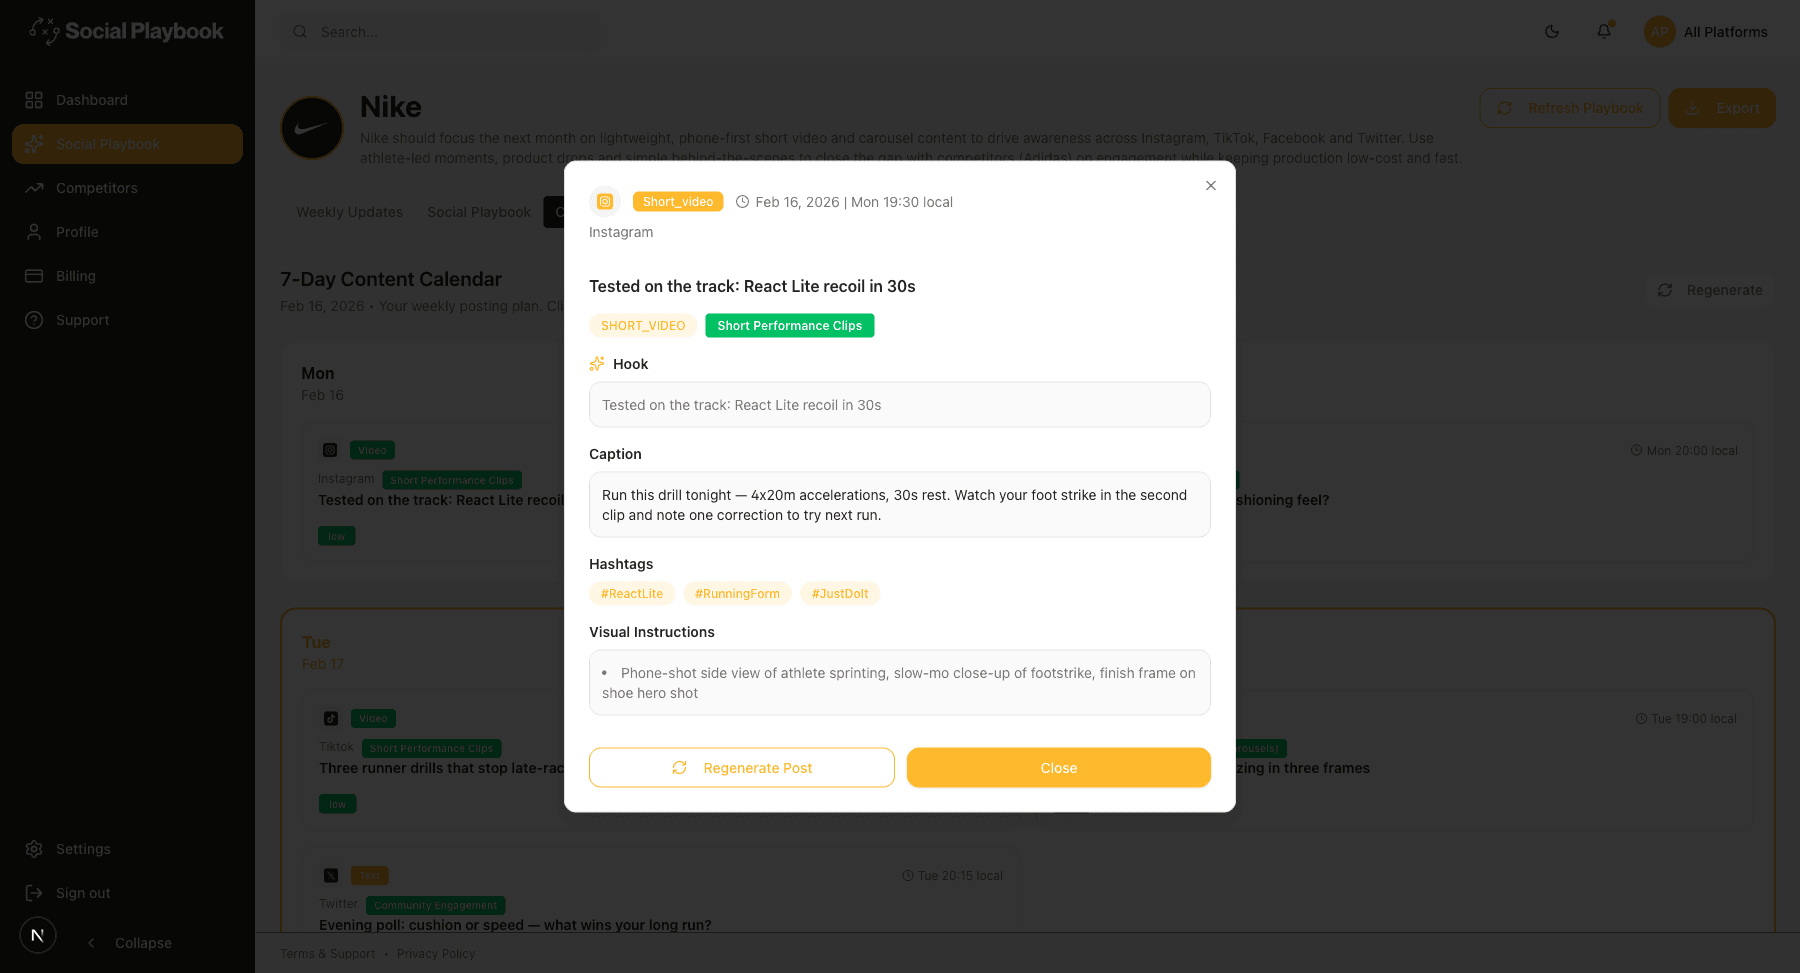Screen dimensions: 1800x973
Task: Open Settings in the sidebar
Action: pos(127,849)
